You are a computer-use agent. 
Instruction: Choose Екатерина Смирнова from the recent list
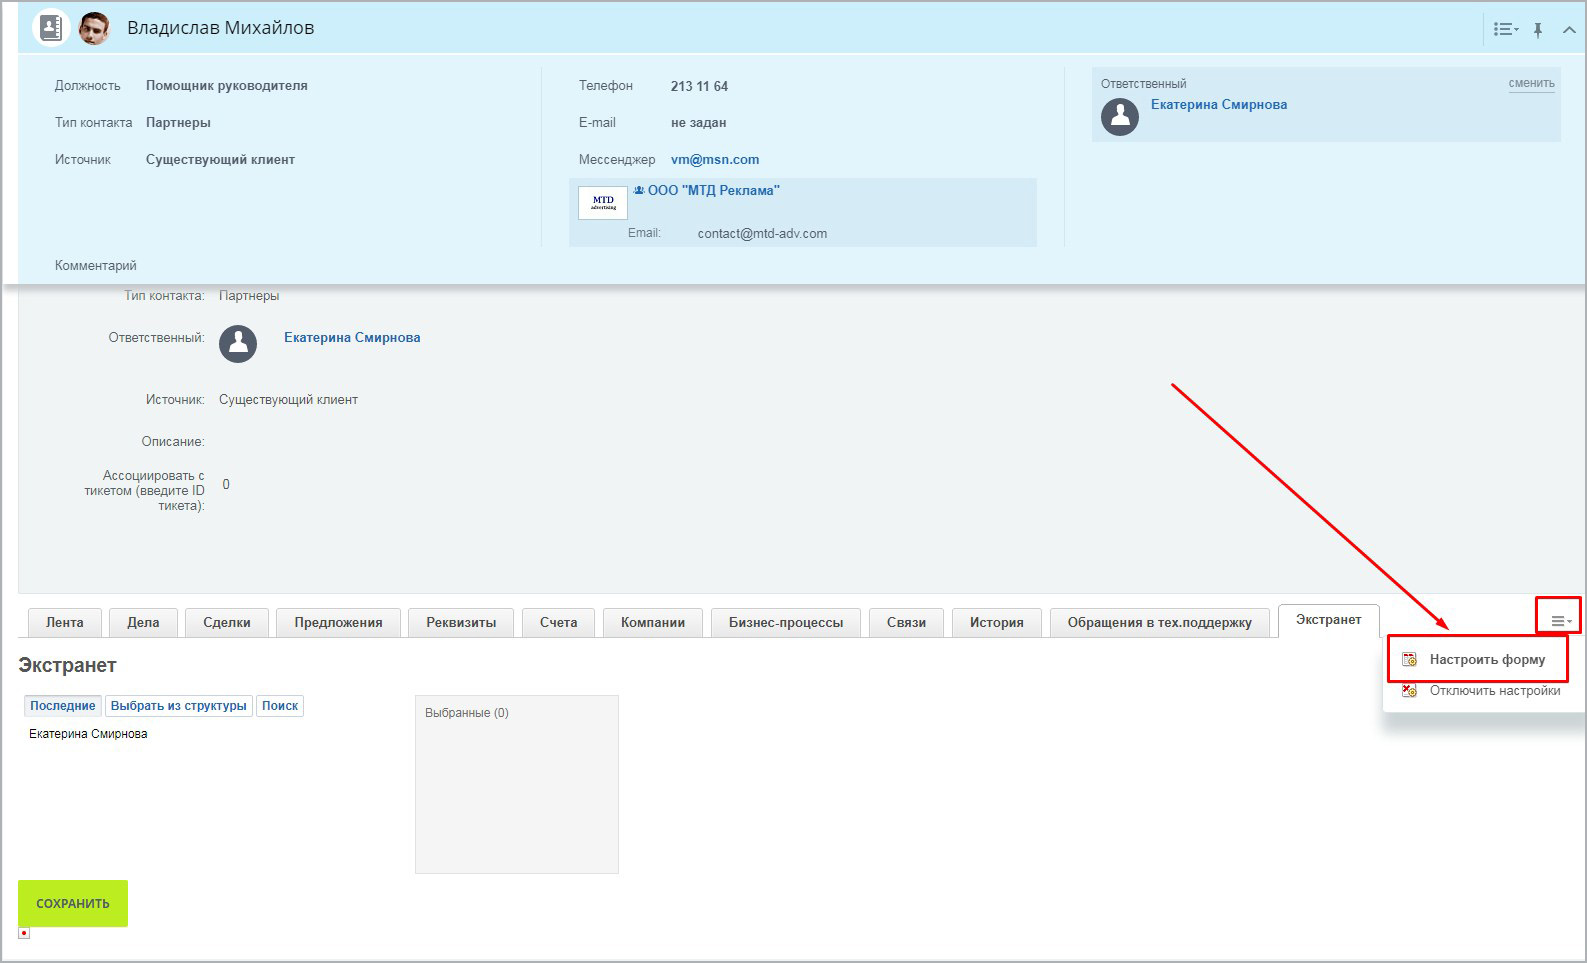[x=88, y=734]
